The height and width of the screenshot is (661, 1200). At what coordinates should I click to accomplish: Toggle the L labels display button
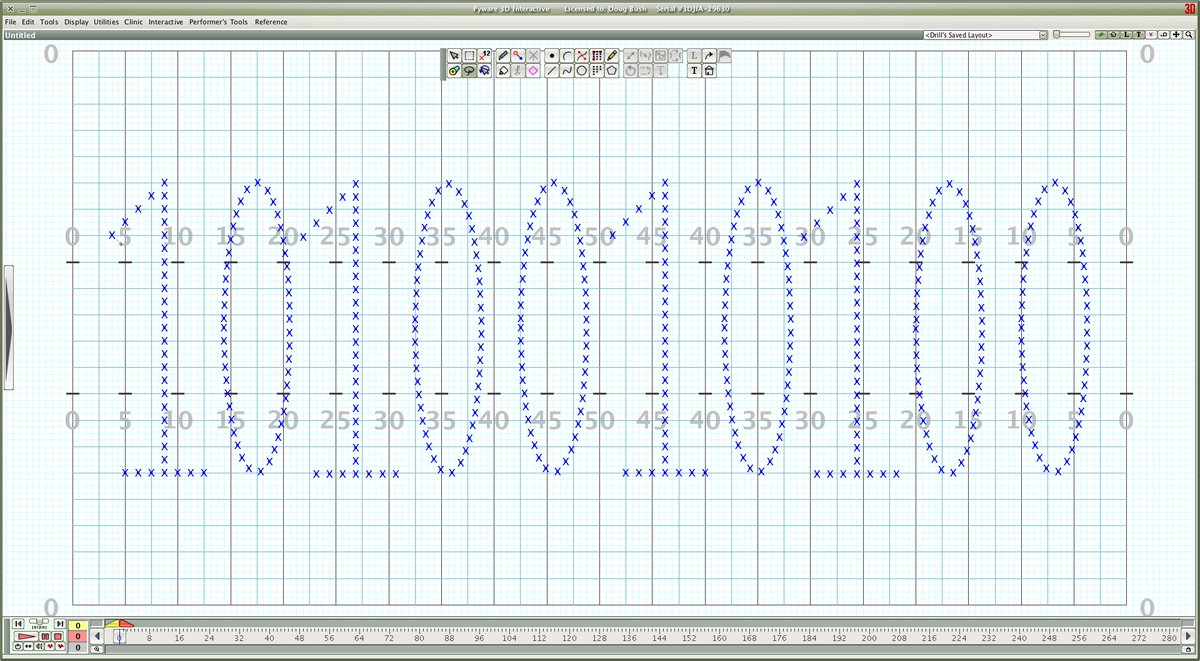coord(1126,35)
